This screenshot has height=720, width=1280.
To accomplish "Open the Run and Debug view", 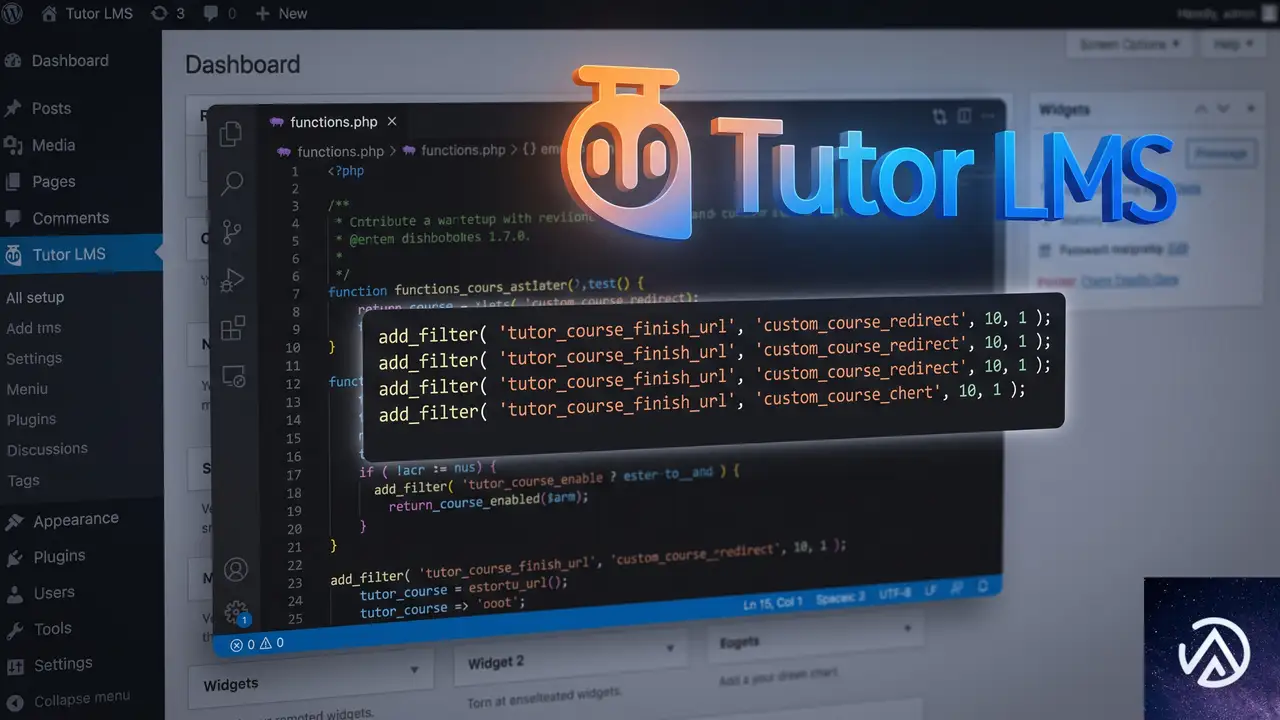I will click(232, 280).
